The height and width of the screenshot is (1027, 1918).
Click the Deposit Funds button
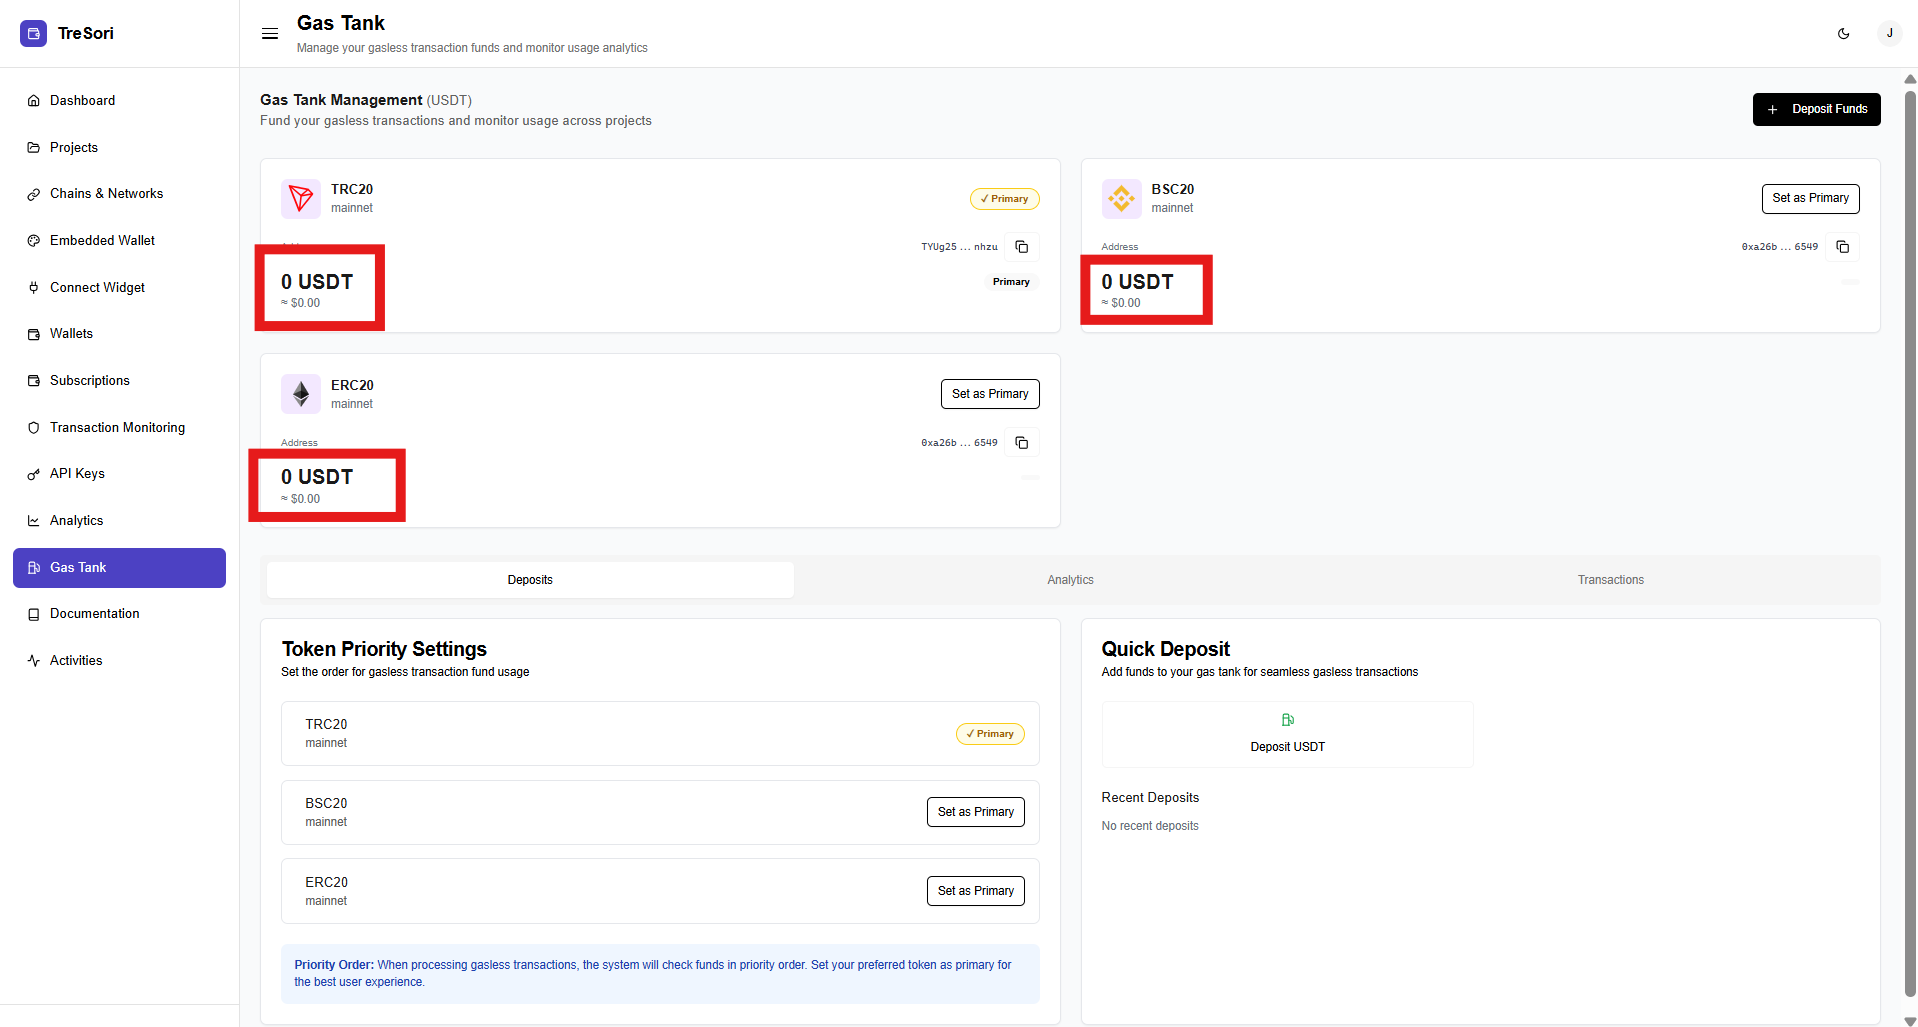click(x=1816, y=109)
